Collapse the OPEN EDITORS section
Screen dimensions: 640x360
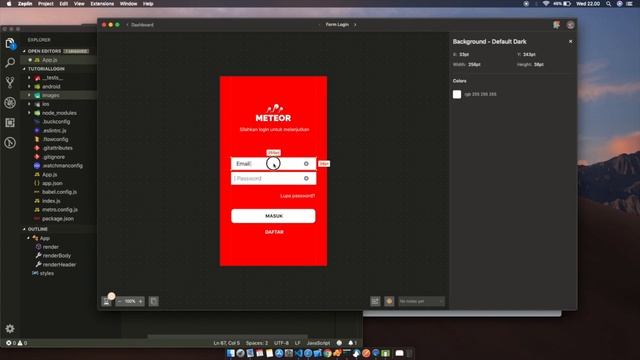click(24, 51)
